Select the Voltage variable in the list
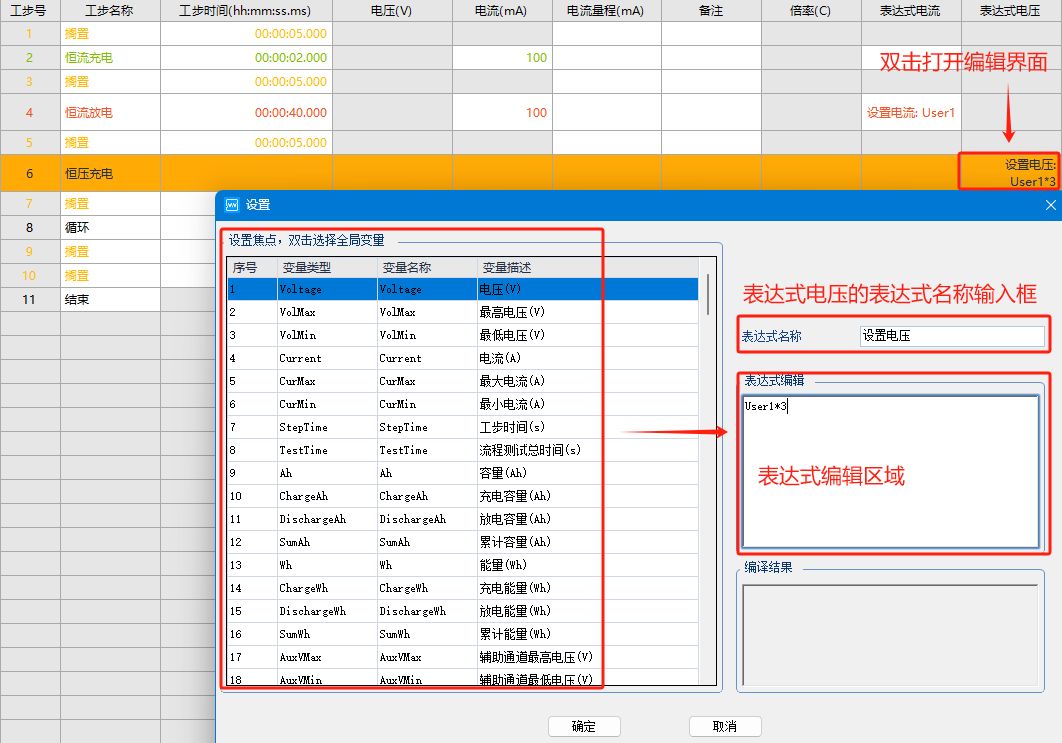This screenshot has width=1062, height=743. 400,288
